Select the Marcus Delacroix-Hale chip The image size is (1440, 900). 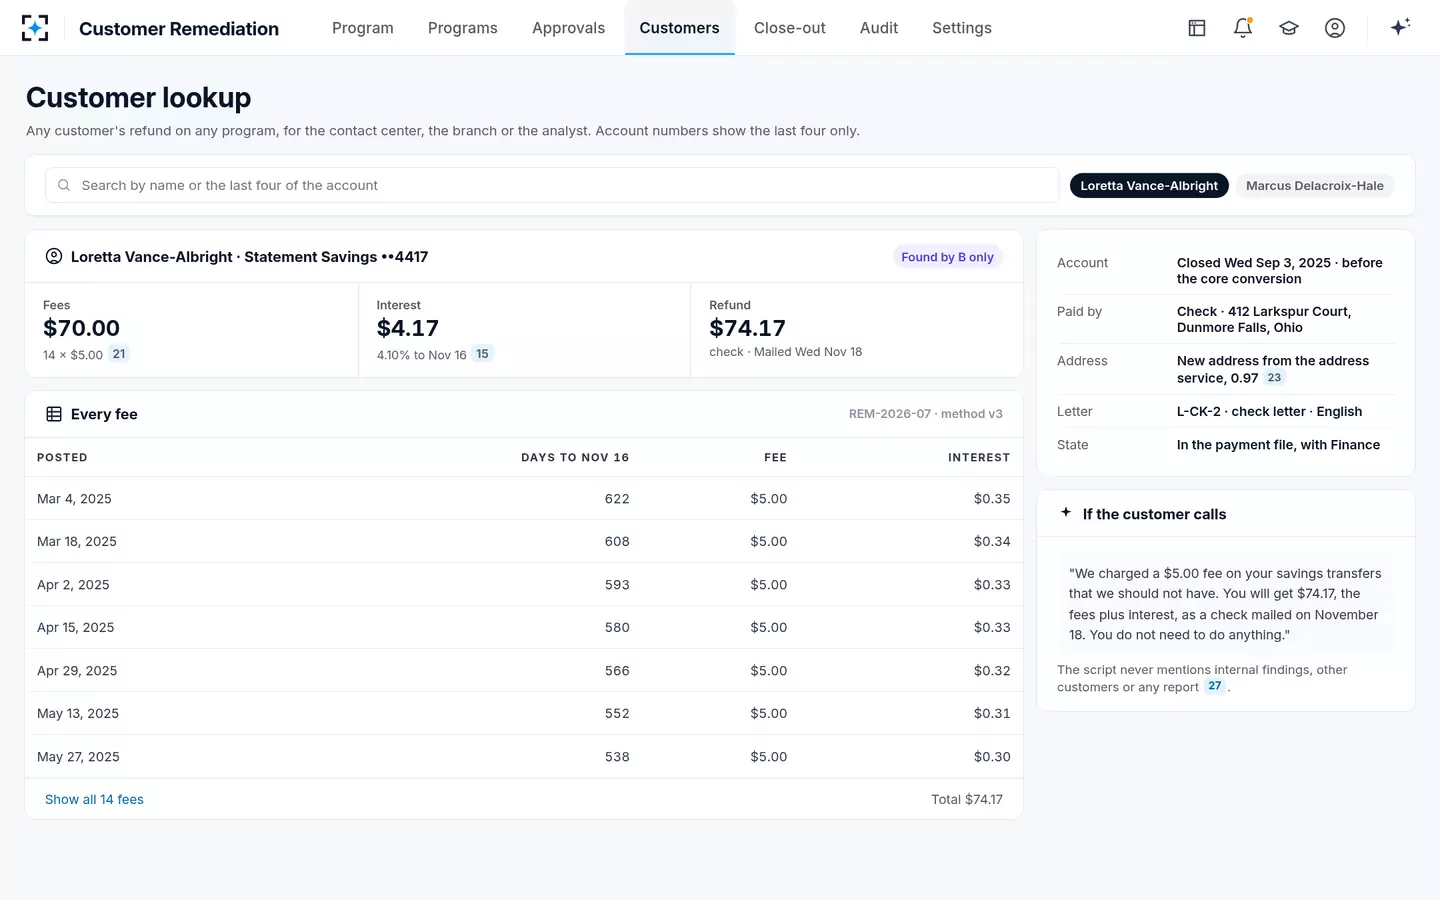point(1315,185)
